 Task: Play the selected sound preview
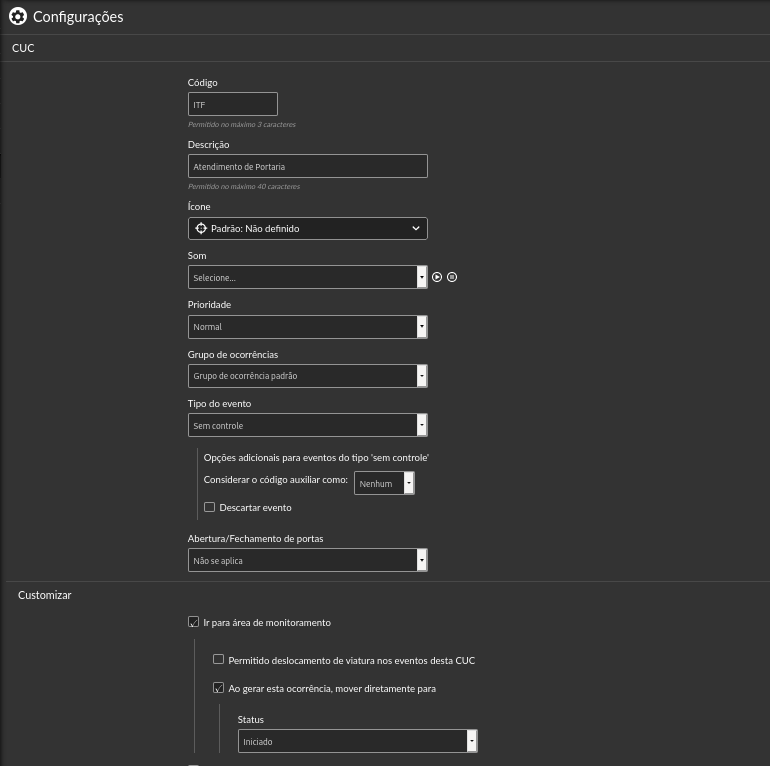[x=437, y=277]
